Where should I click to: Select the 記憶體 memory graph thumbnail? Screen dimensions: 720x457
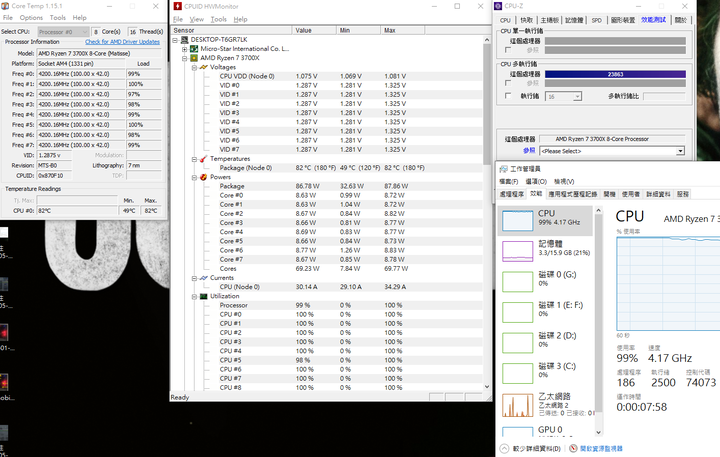518,251
